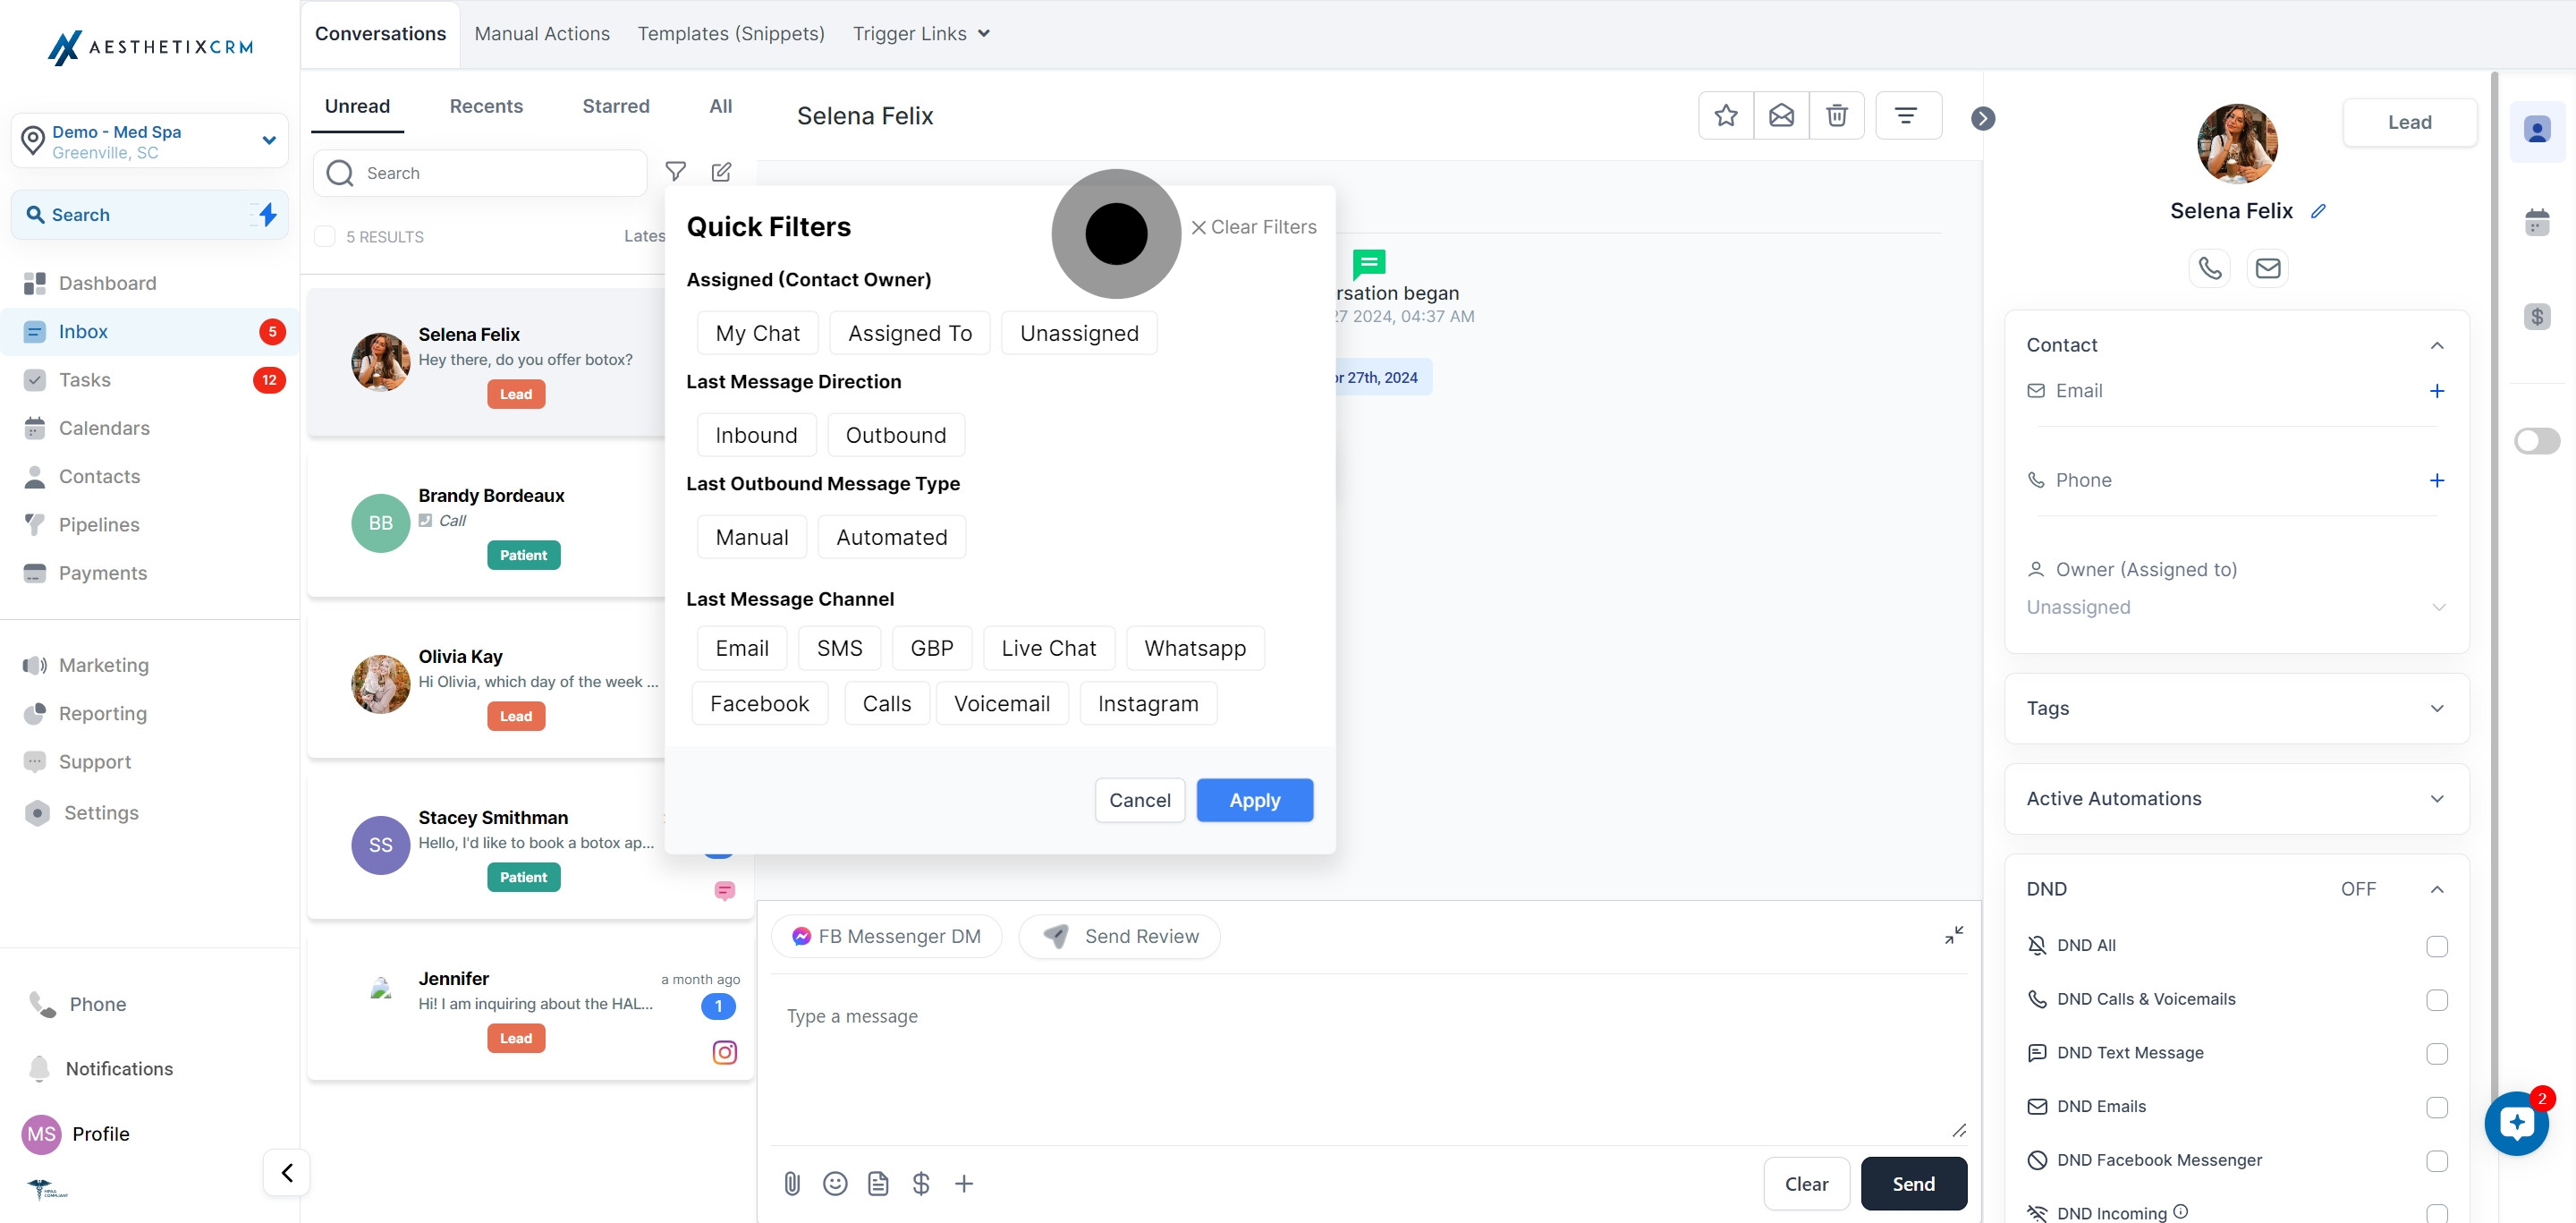The width and height of the screenshot is (2576, 1223).
Task: Click the mark-as-read envelope icon
Action: [x=1781, y=116]
